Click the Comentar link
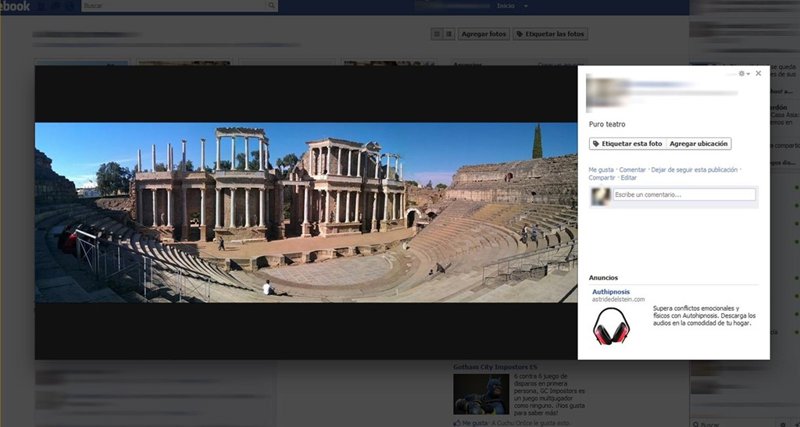 pyautogui.click(x=633, y=170)
